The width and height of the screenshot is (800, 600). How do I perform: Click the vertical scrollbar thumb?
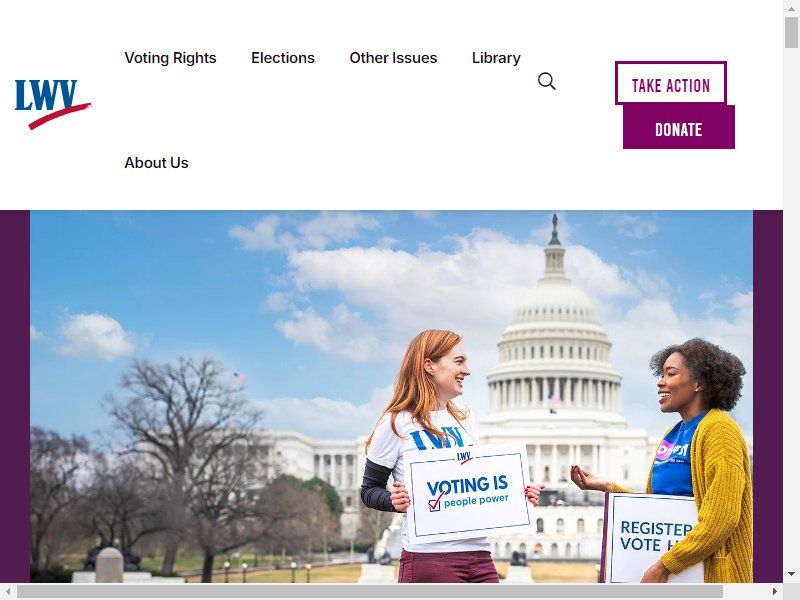(791, 32)
